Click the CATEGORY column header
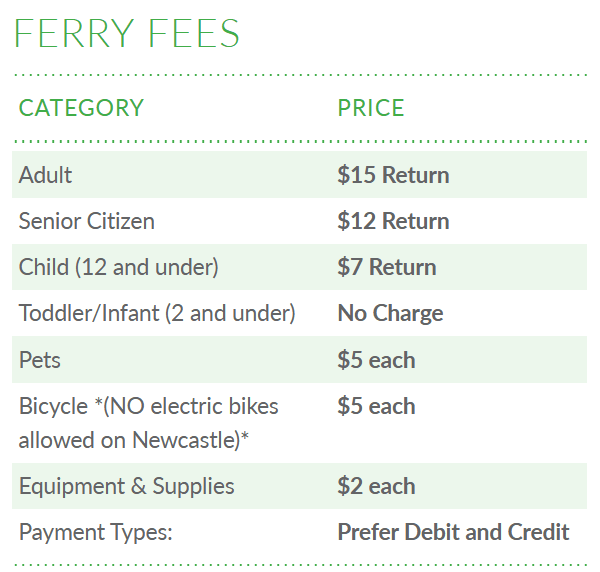 [x=81, y=108]
